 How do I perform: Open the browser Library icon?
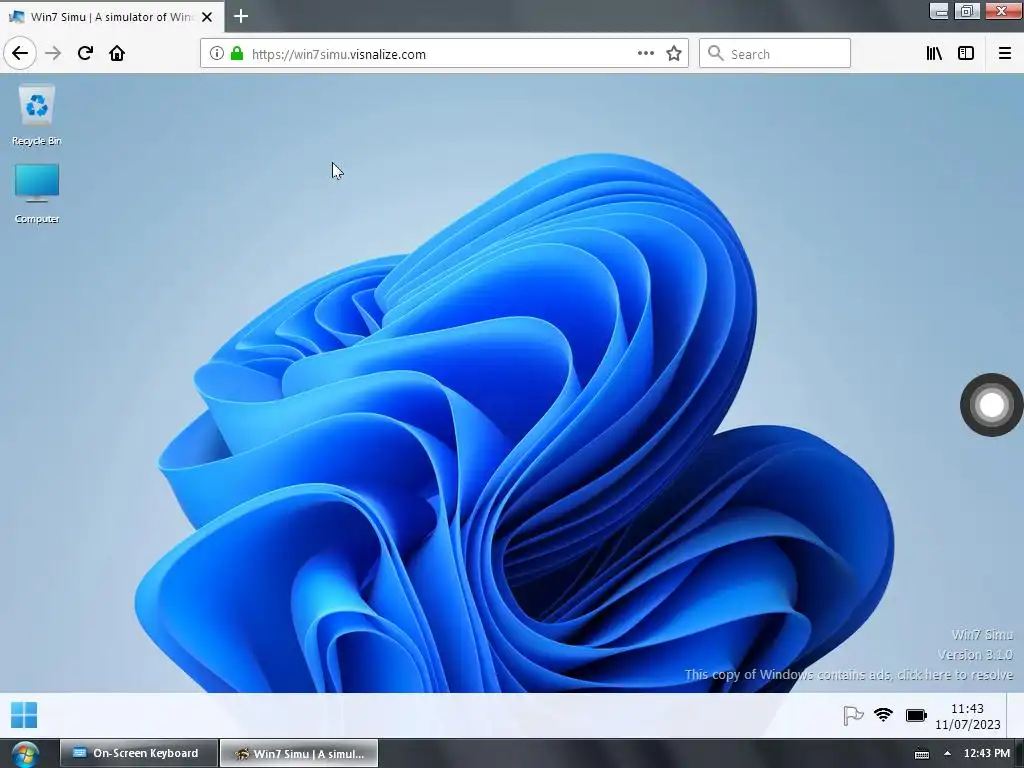point(934,54)
